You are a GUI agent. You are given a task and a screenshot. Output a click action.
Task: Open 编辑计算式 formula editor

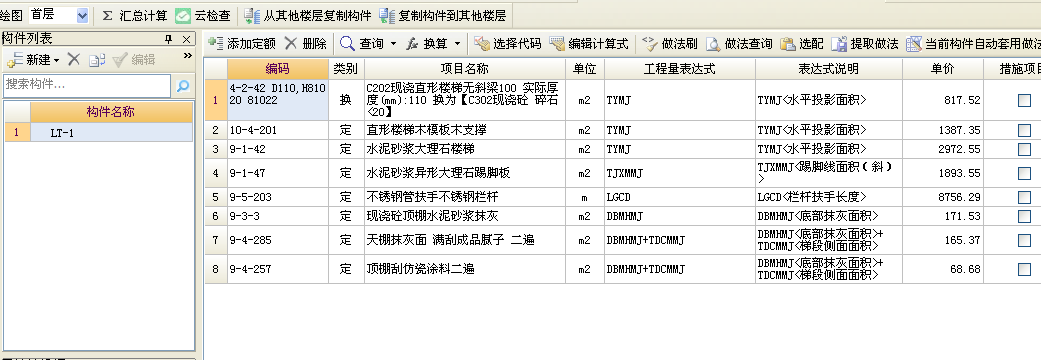pos(589,44)
